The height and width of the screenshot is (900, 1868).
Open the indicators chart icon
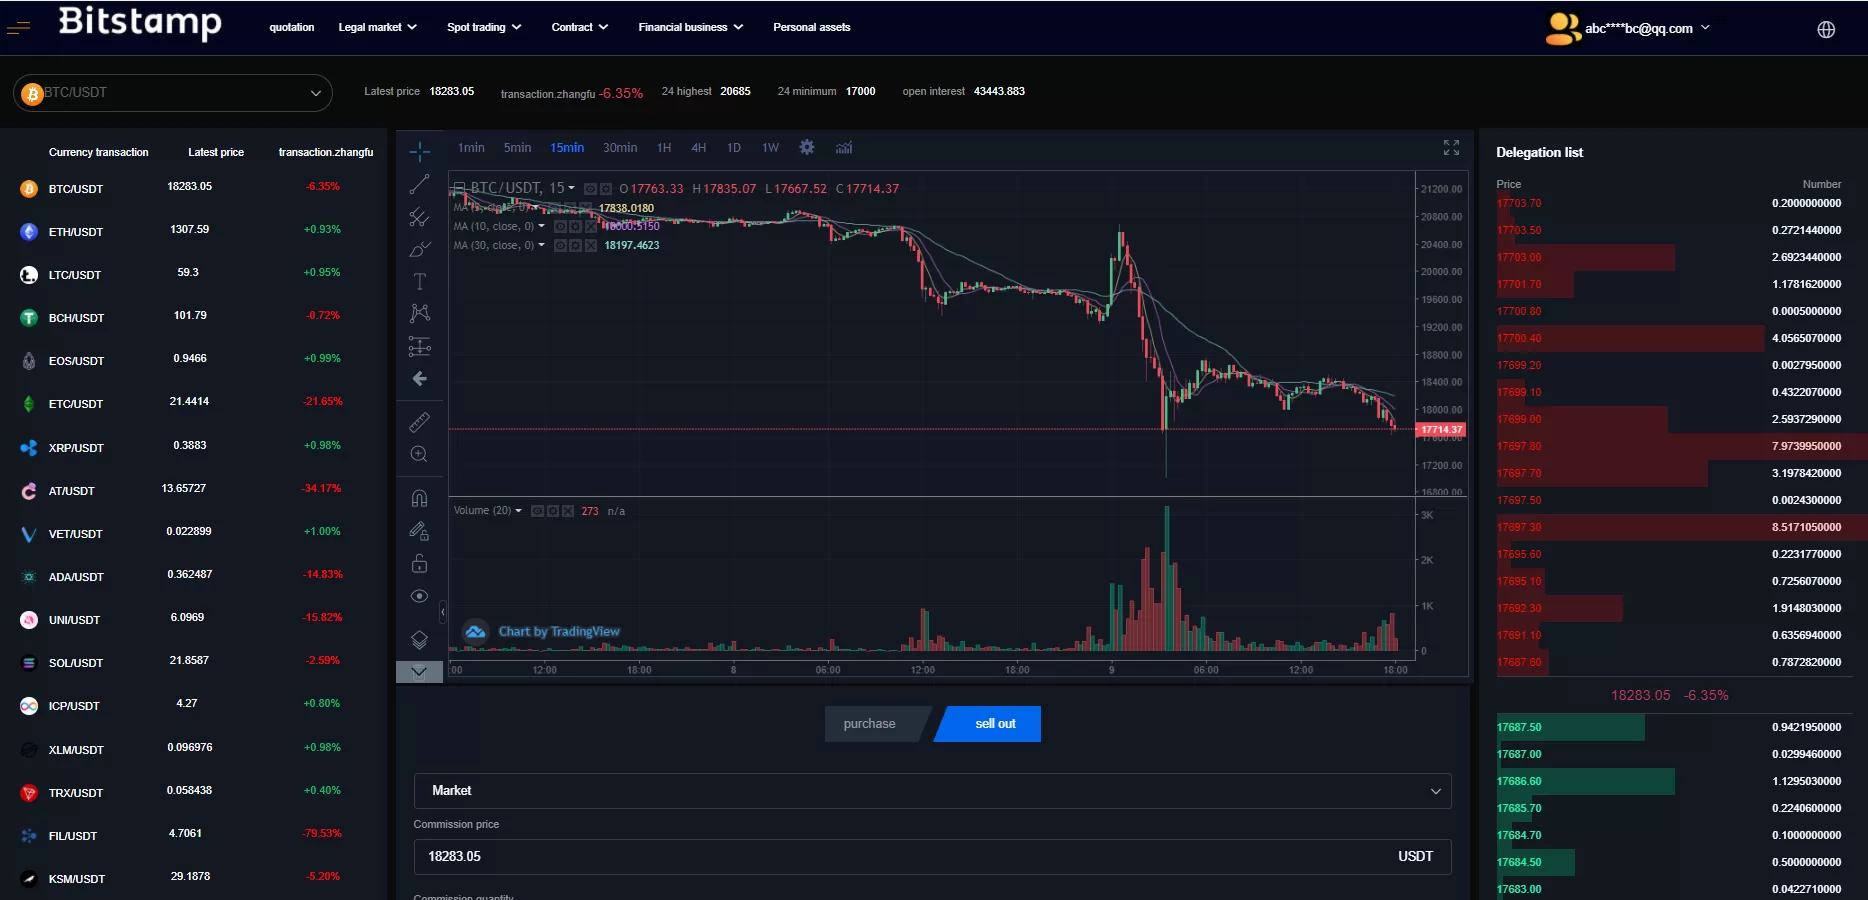coord(844,148)
